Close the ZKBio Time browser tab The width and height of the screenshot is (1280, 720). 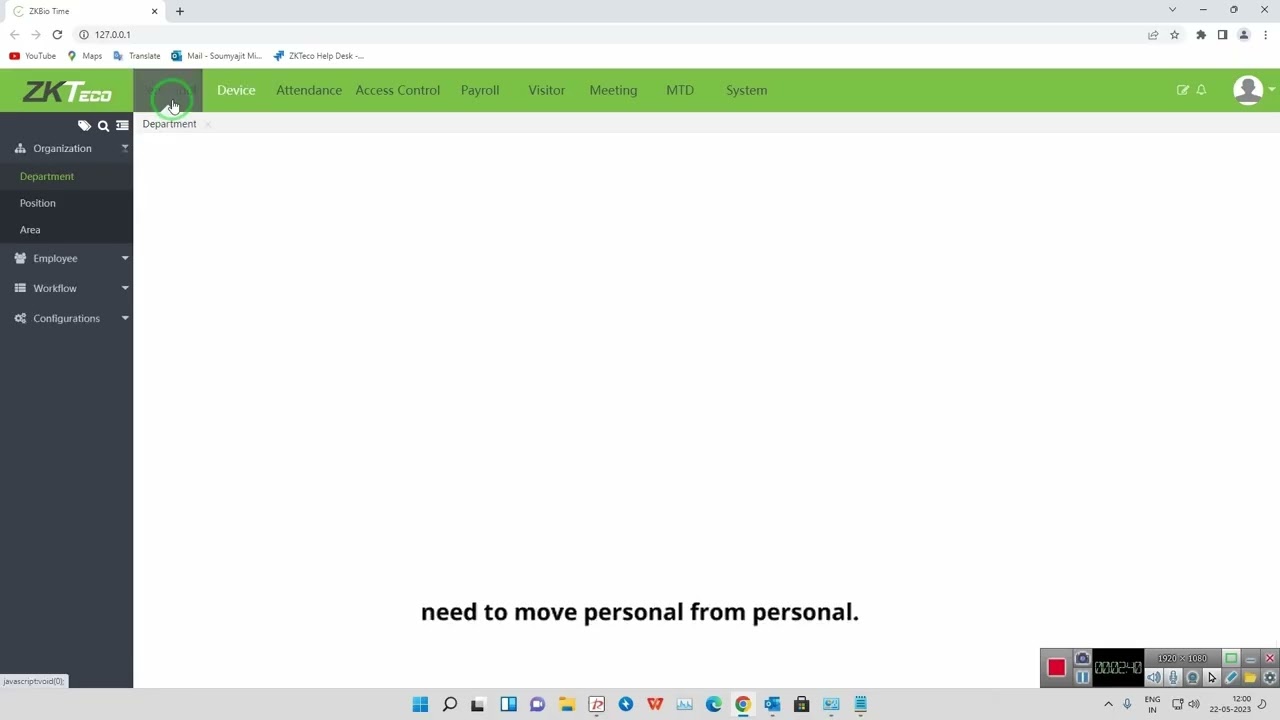[x=155, y=11]
